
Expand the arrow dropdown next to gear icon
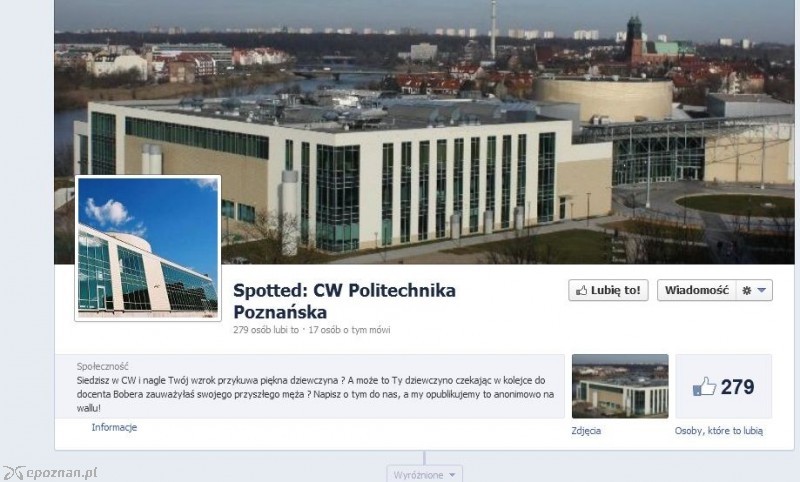pos(762,290)
